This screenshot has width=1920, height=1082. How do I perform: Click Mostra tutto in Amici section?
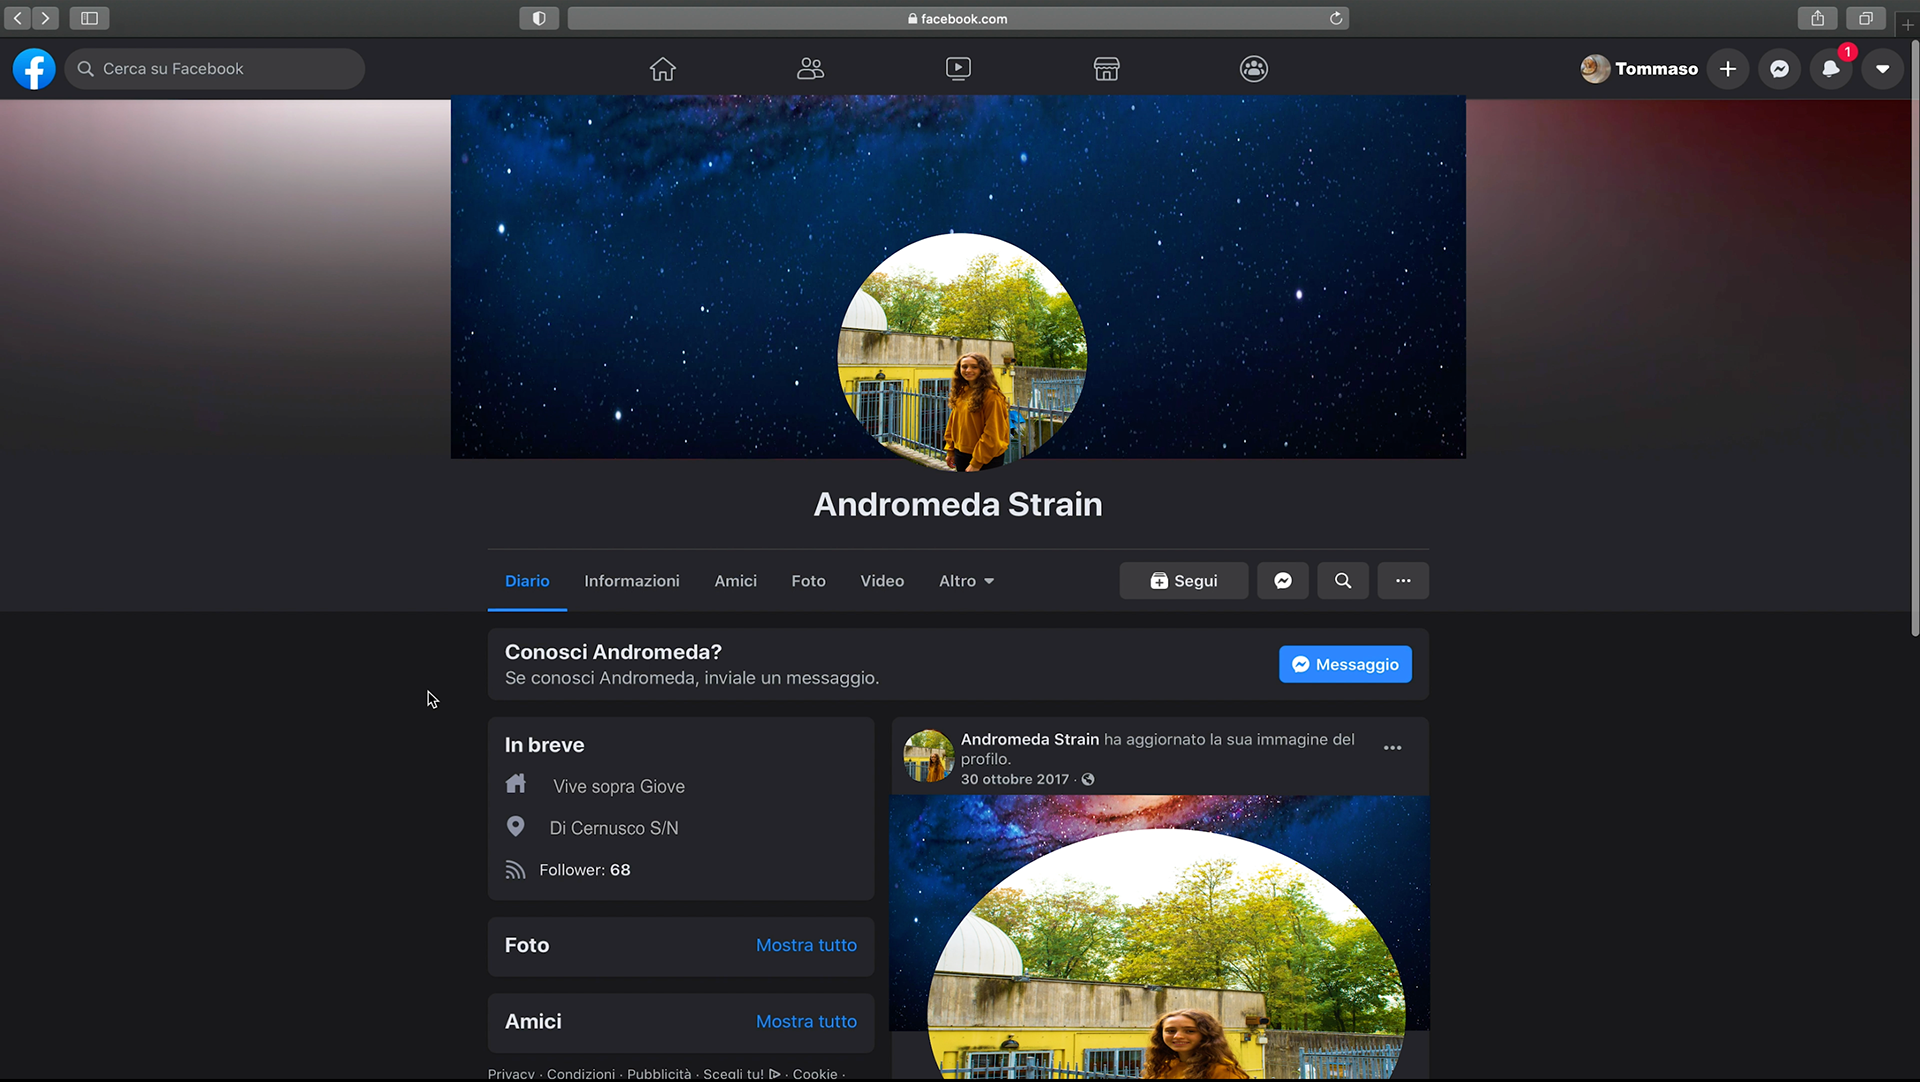pos(806,1021)
